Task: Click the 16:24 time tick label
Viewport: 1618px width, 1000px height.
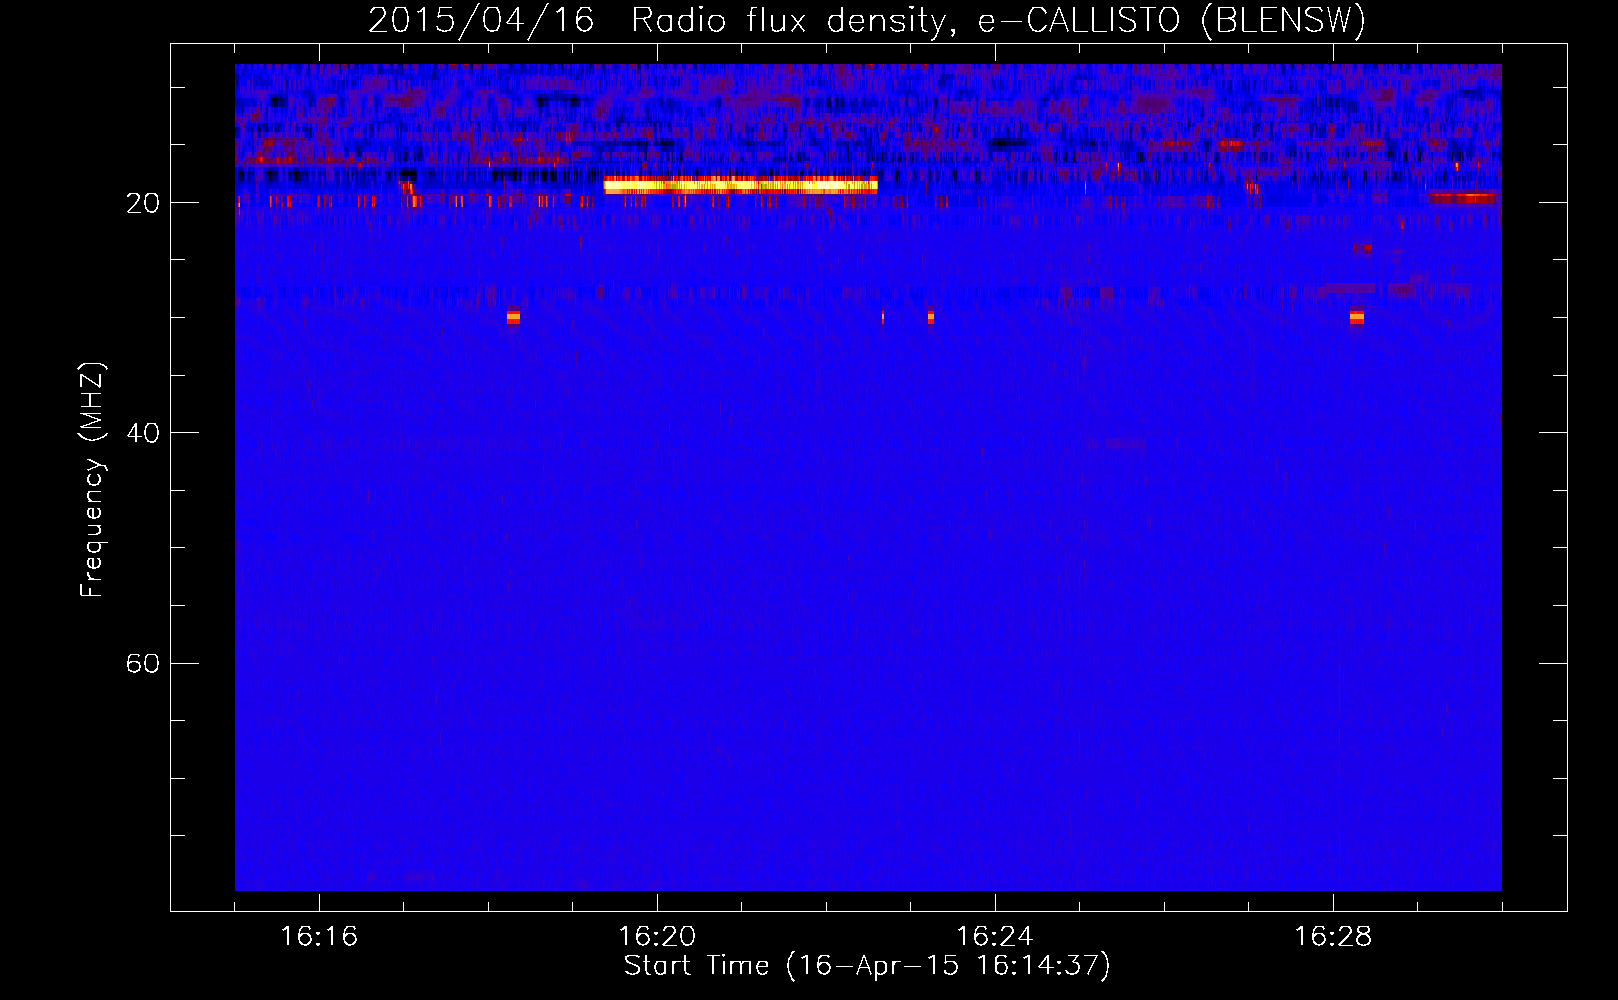Action: click(995, 937)
